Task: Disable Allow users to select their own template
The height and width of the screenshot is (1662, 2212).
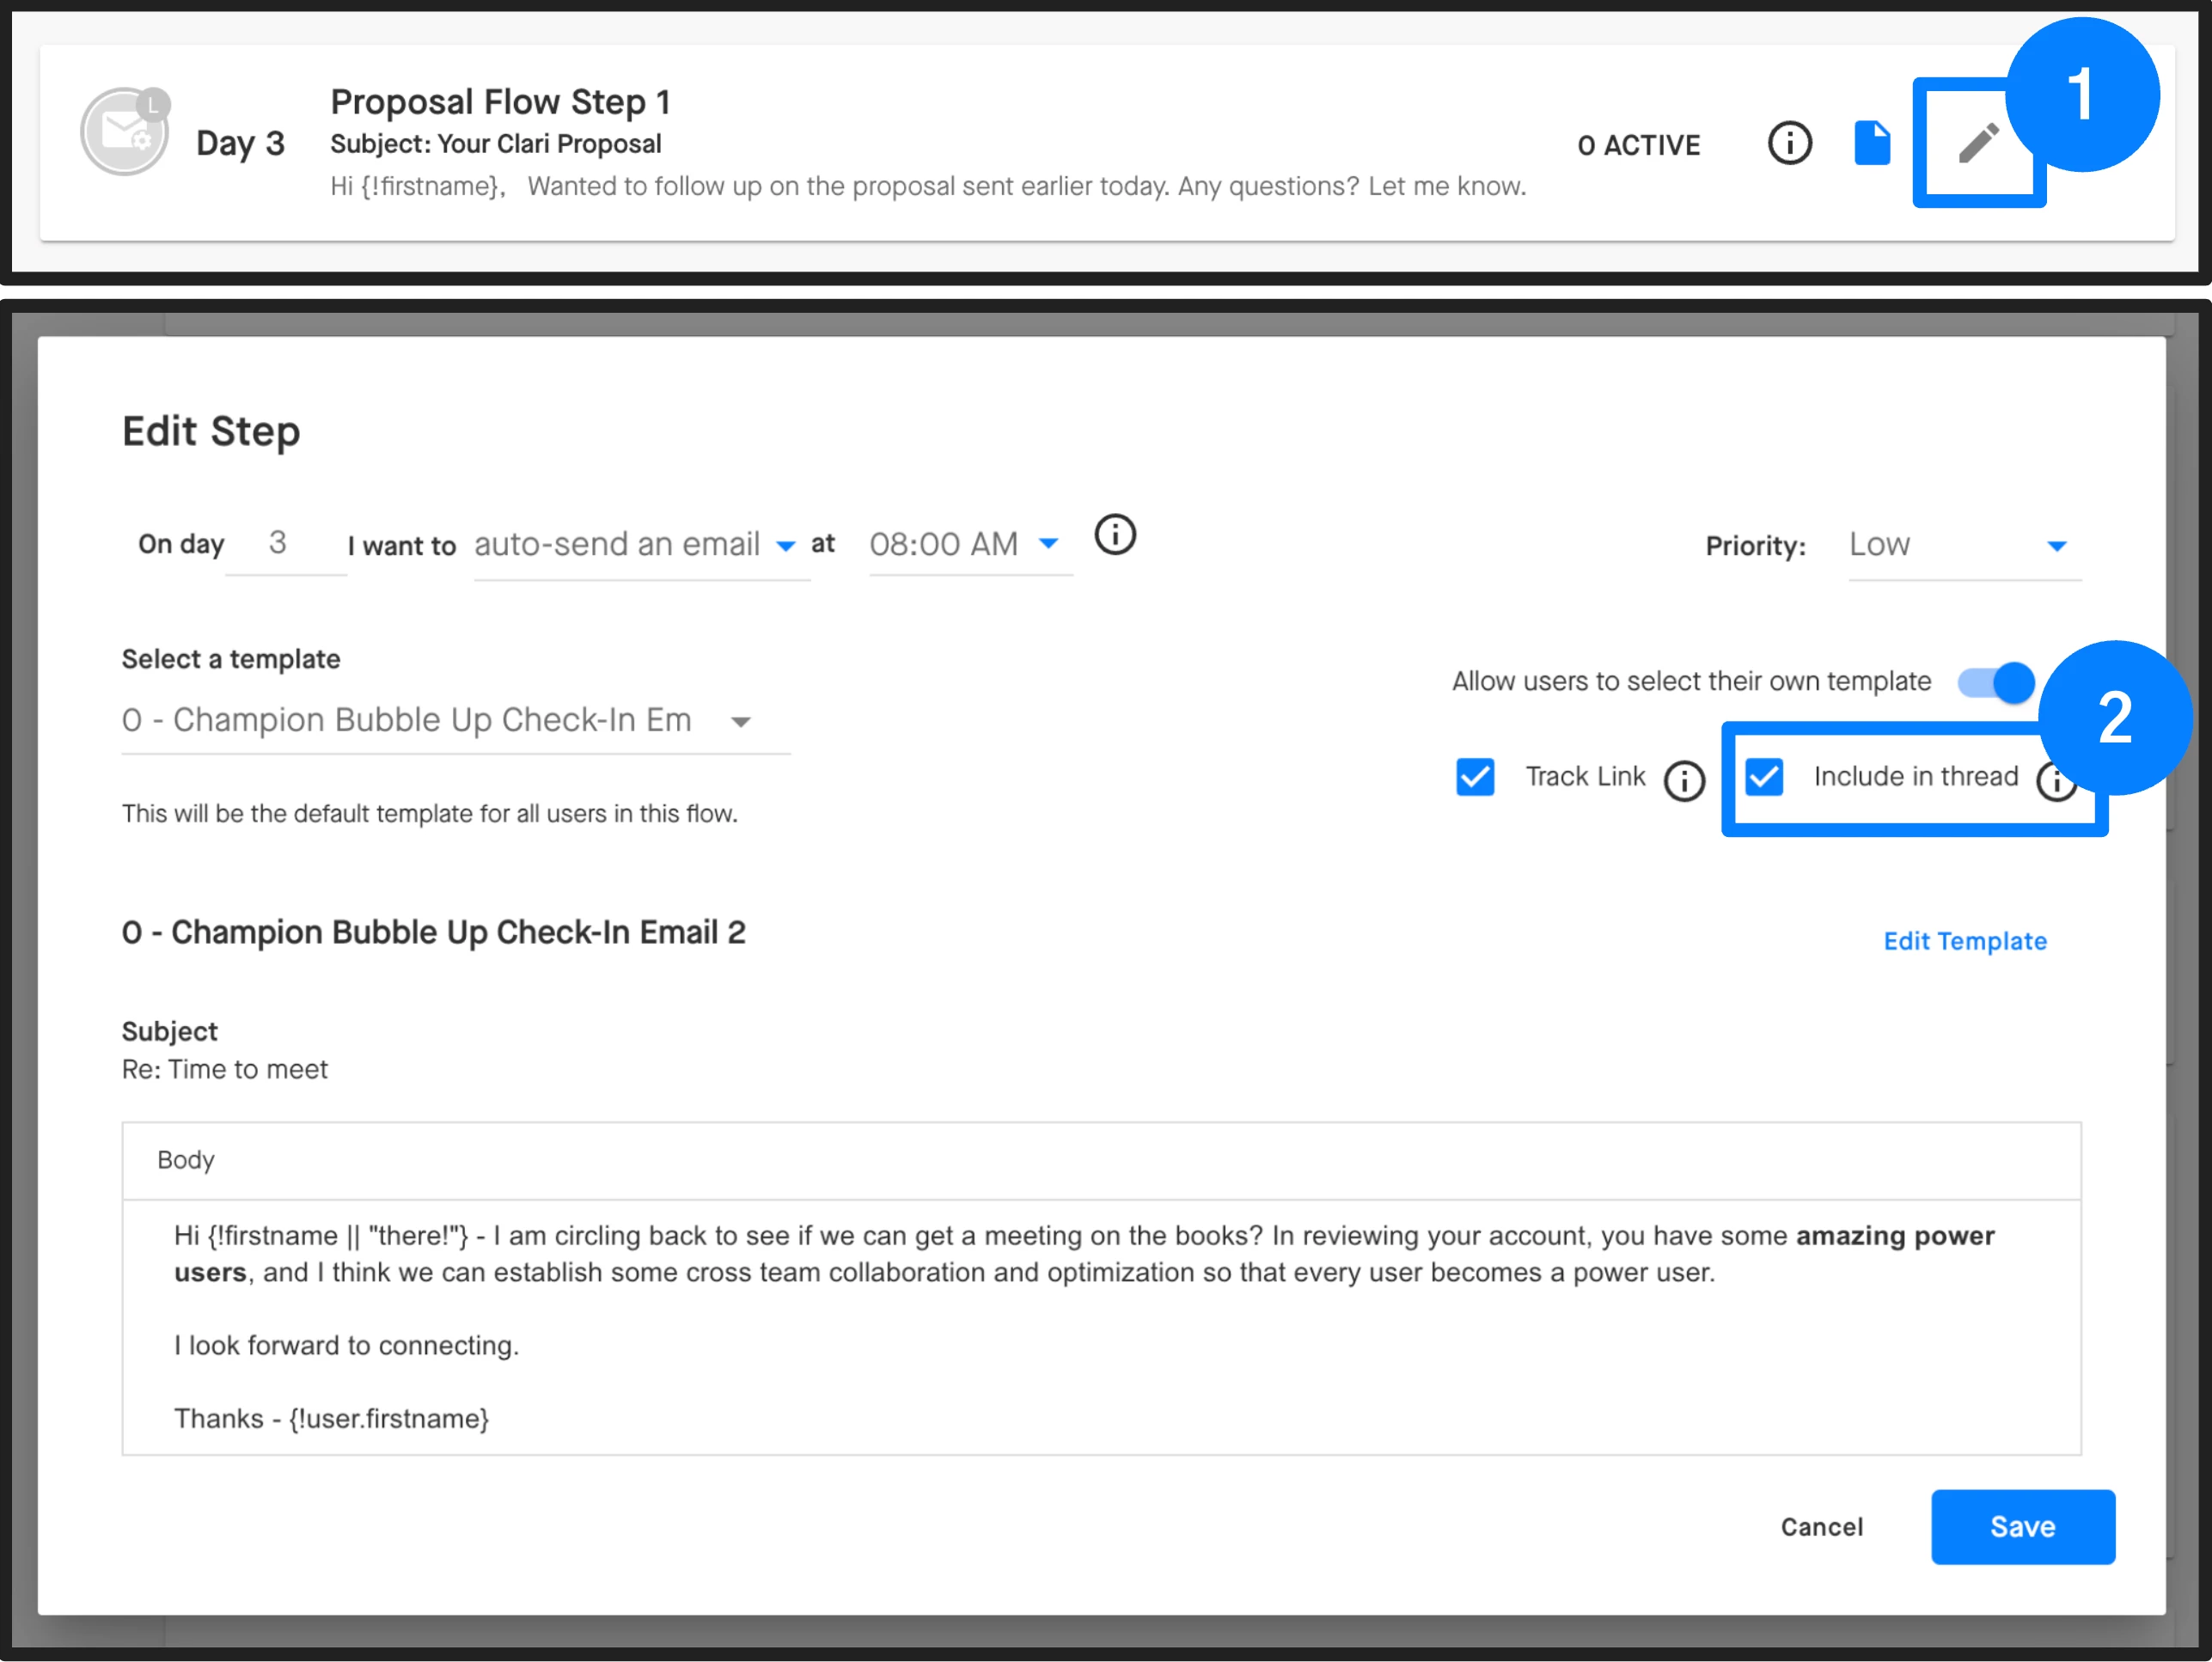Action: [x=1996, y=683]
